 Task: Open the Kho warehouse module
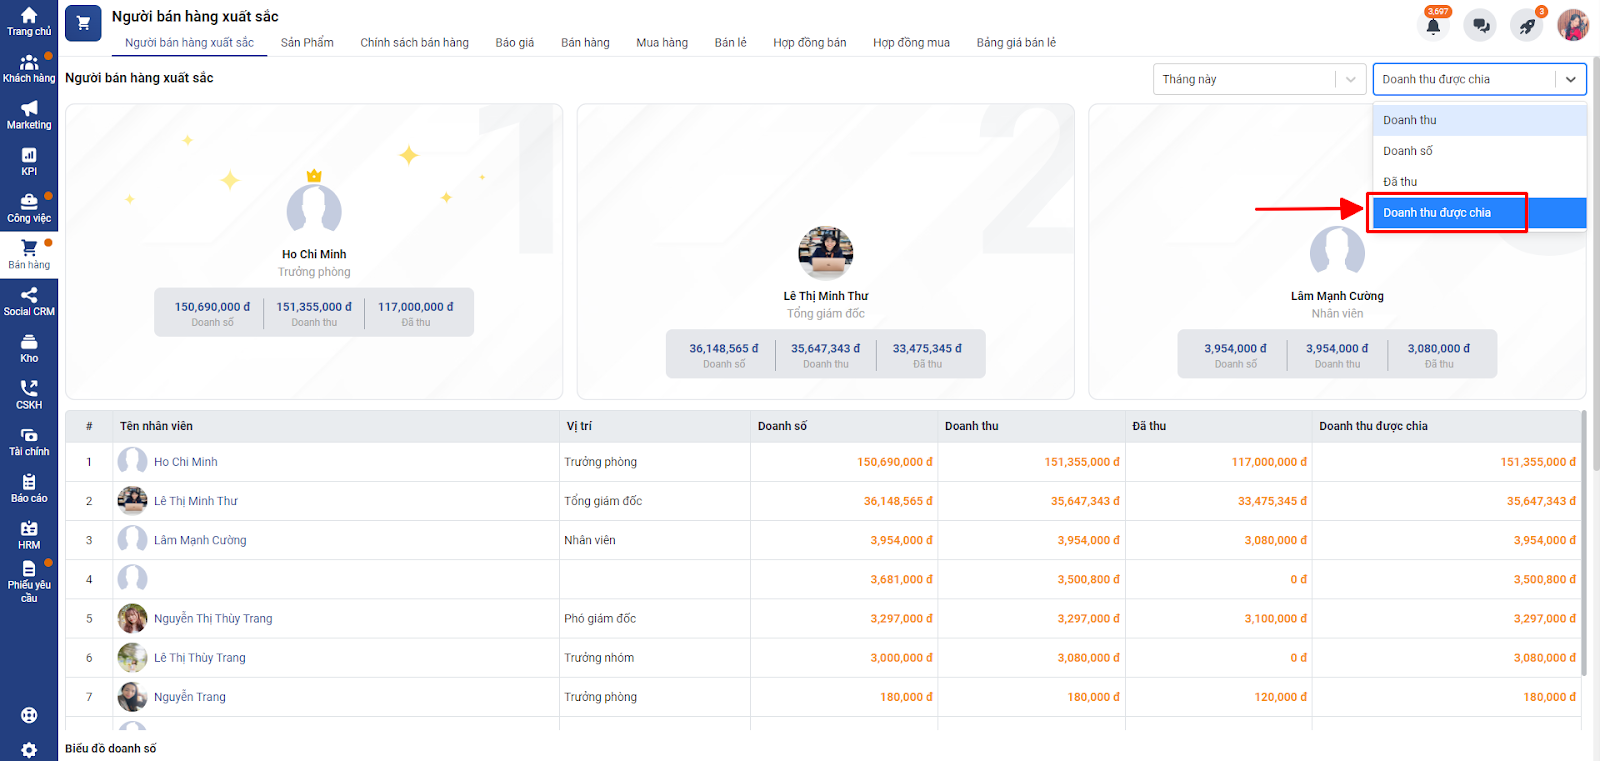click(29, 349)
